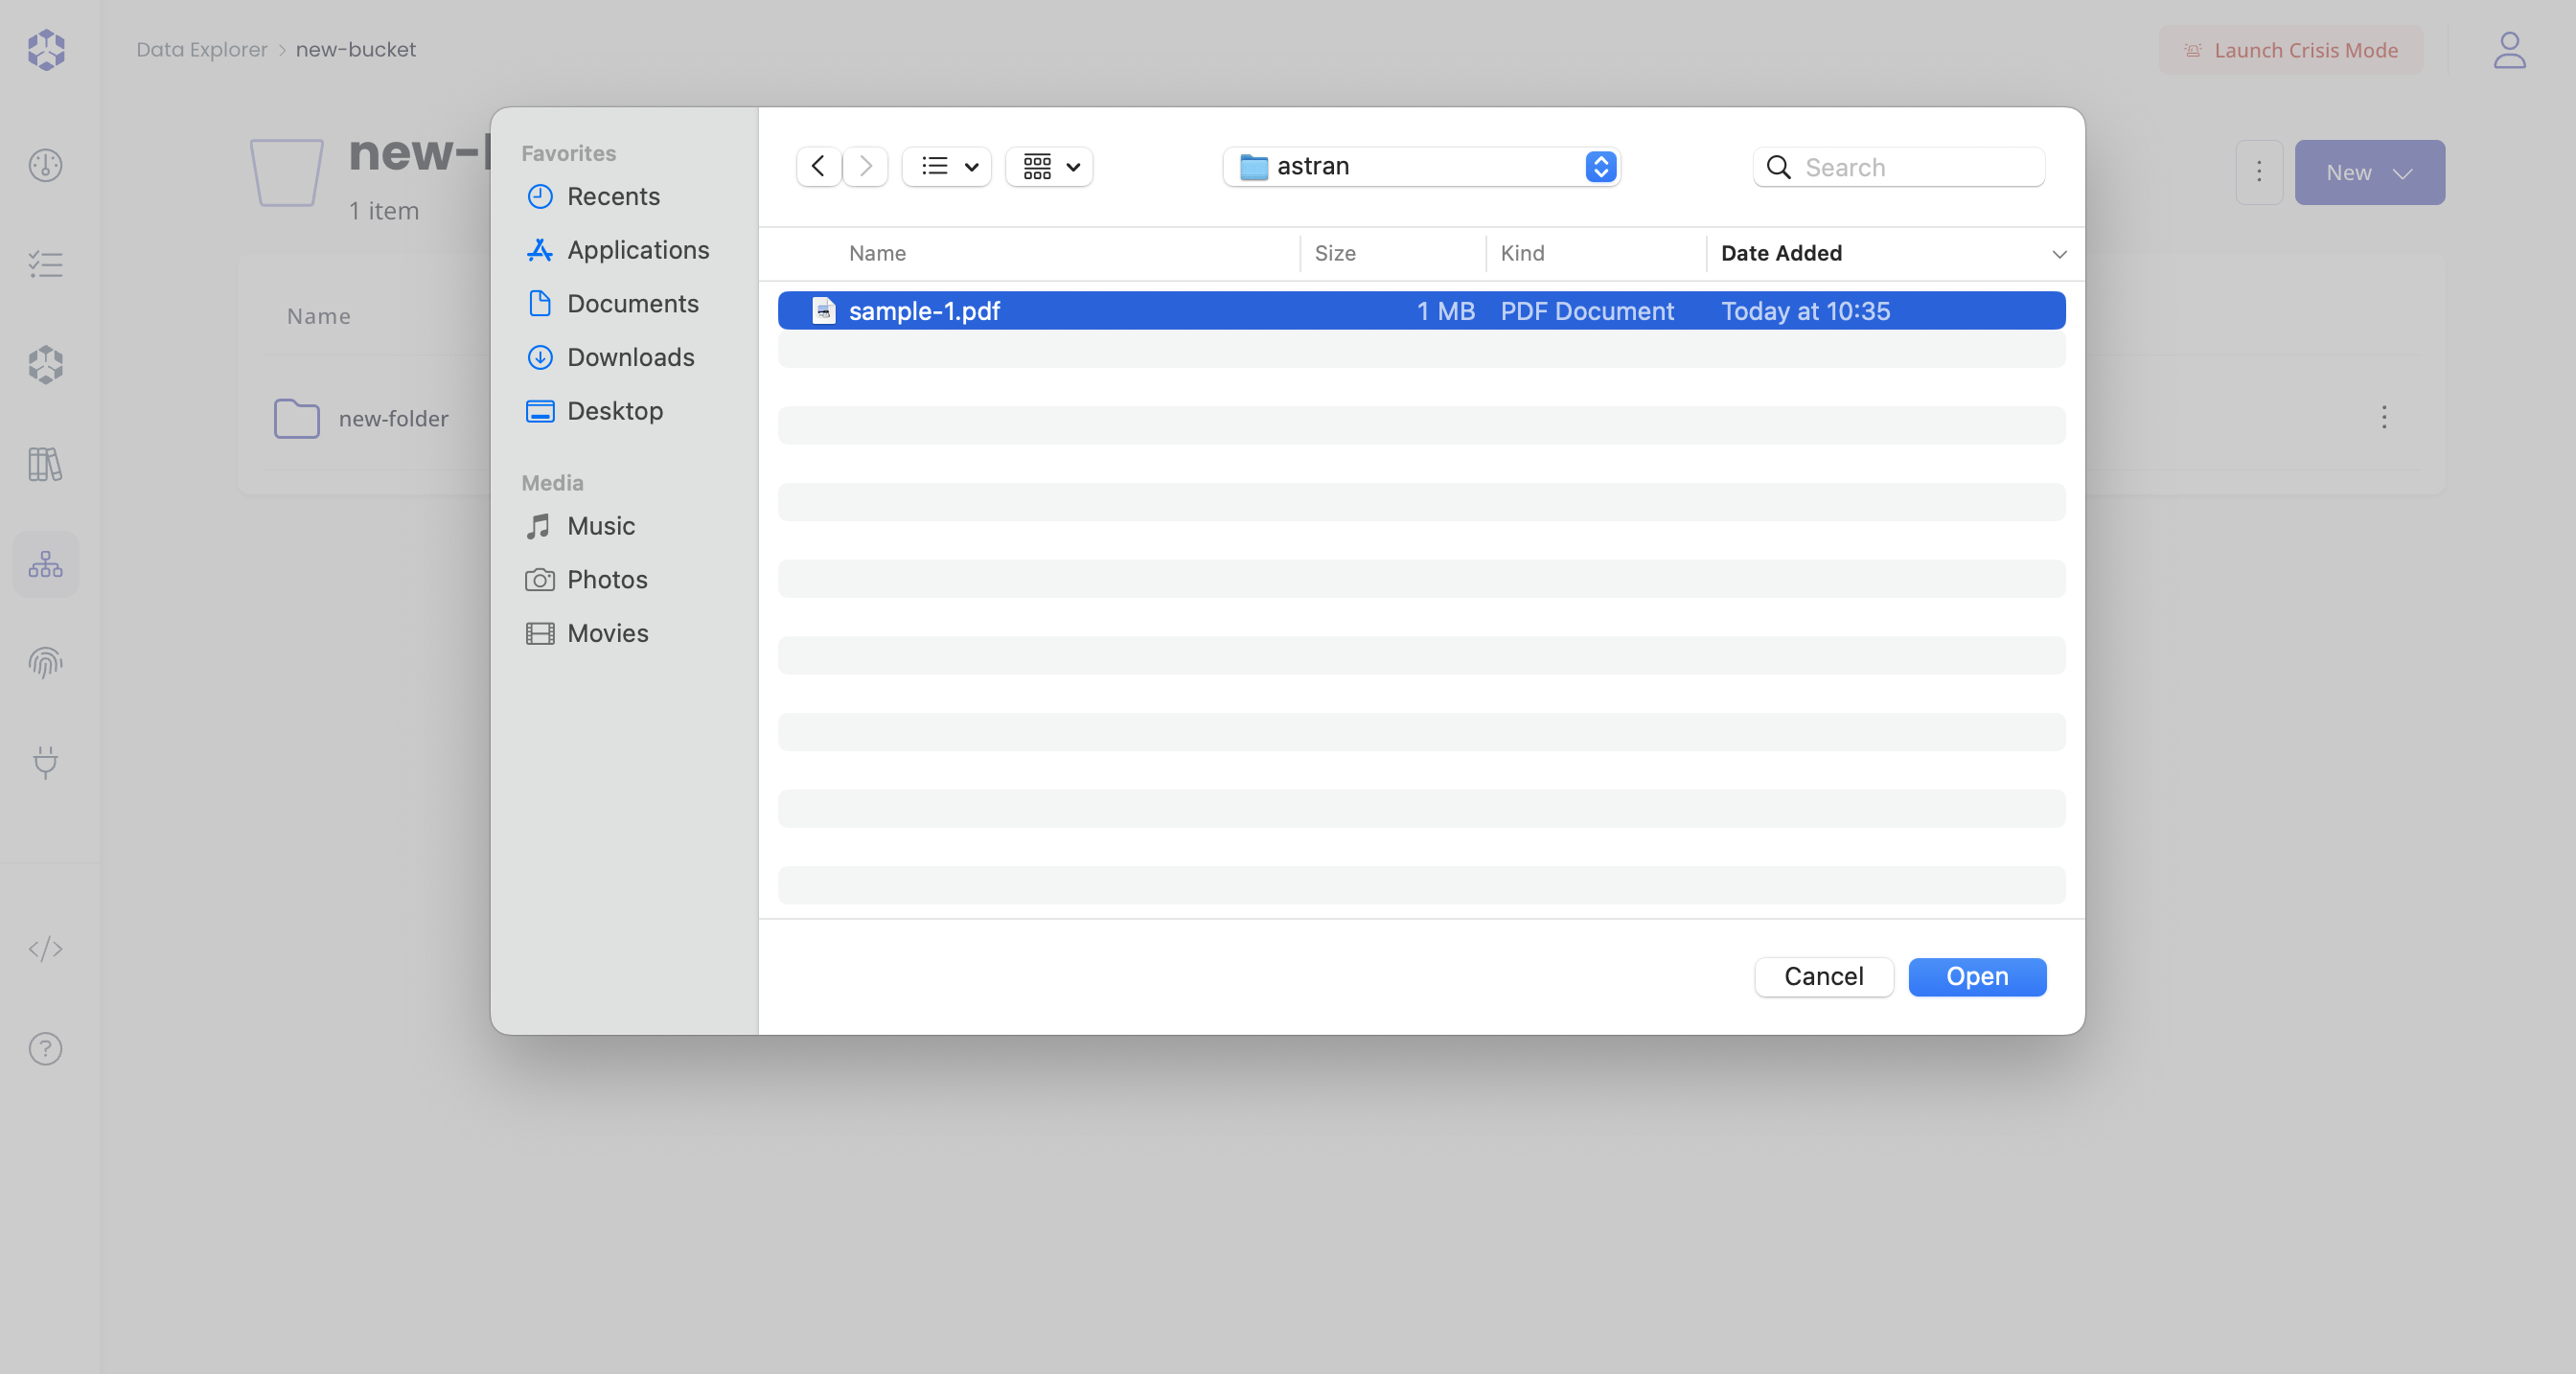Cancel the file selection dialog
This screenshot has width=2576, height=1374.
1823,976
